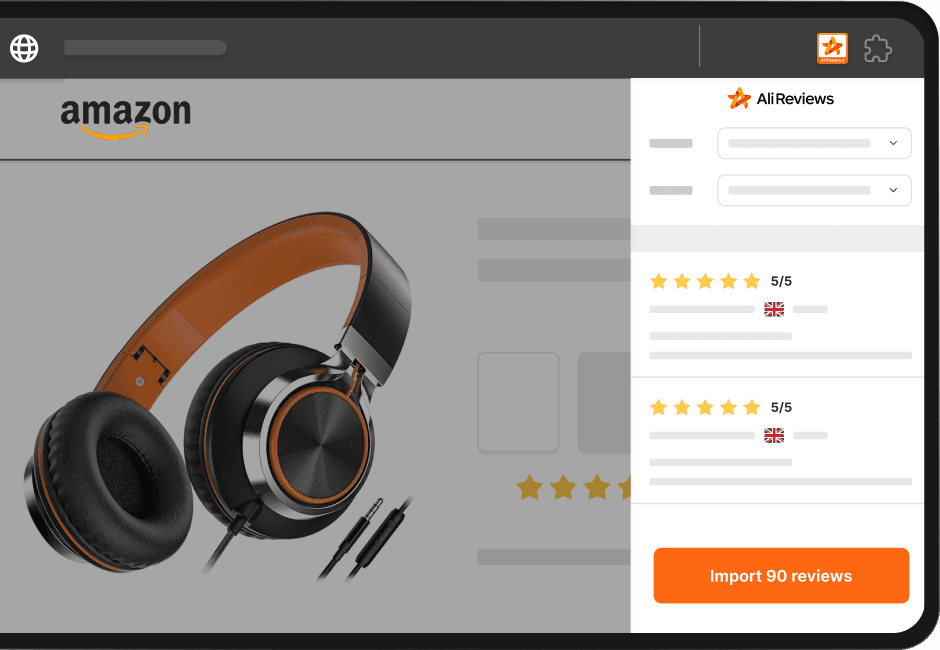Click the UK flag on second review
The height and width of the screenshot is (650, 940).
point(774,435)
